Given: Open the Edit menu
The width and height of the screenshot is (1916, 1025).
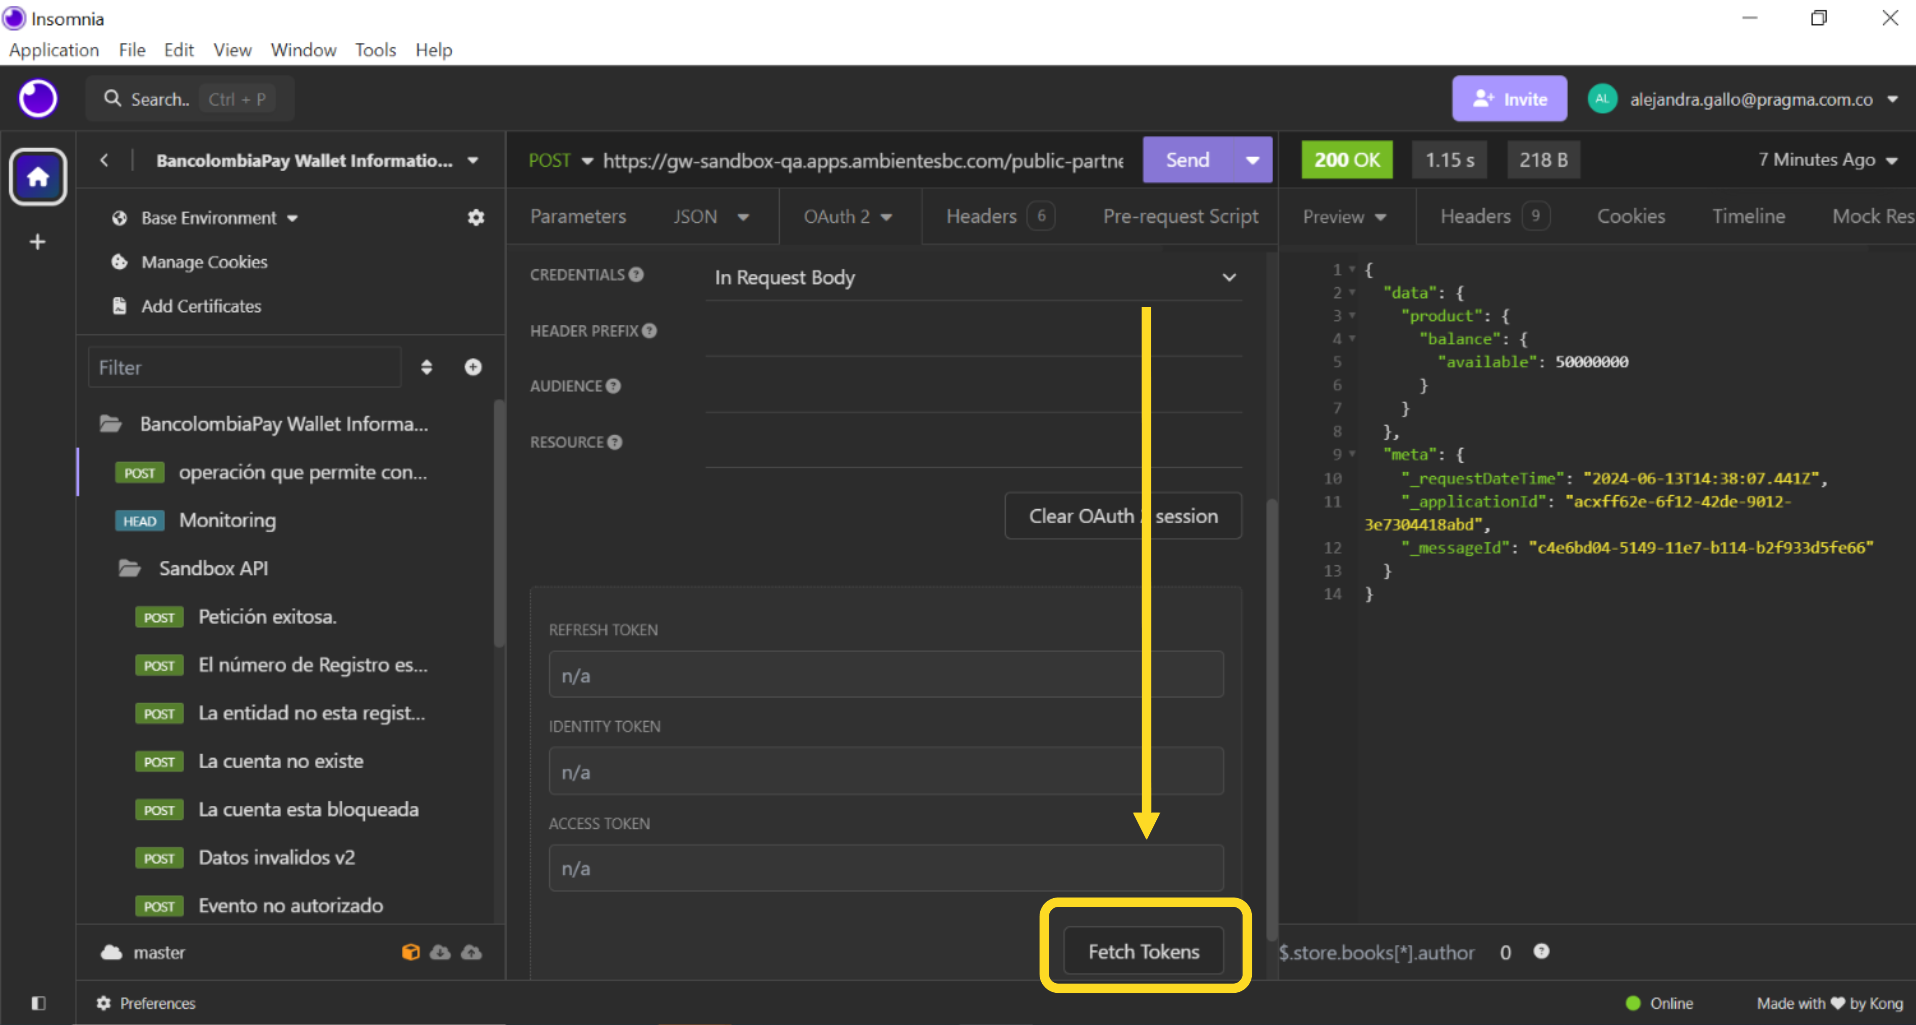Looking at the screenshot, I should (179, 50).
